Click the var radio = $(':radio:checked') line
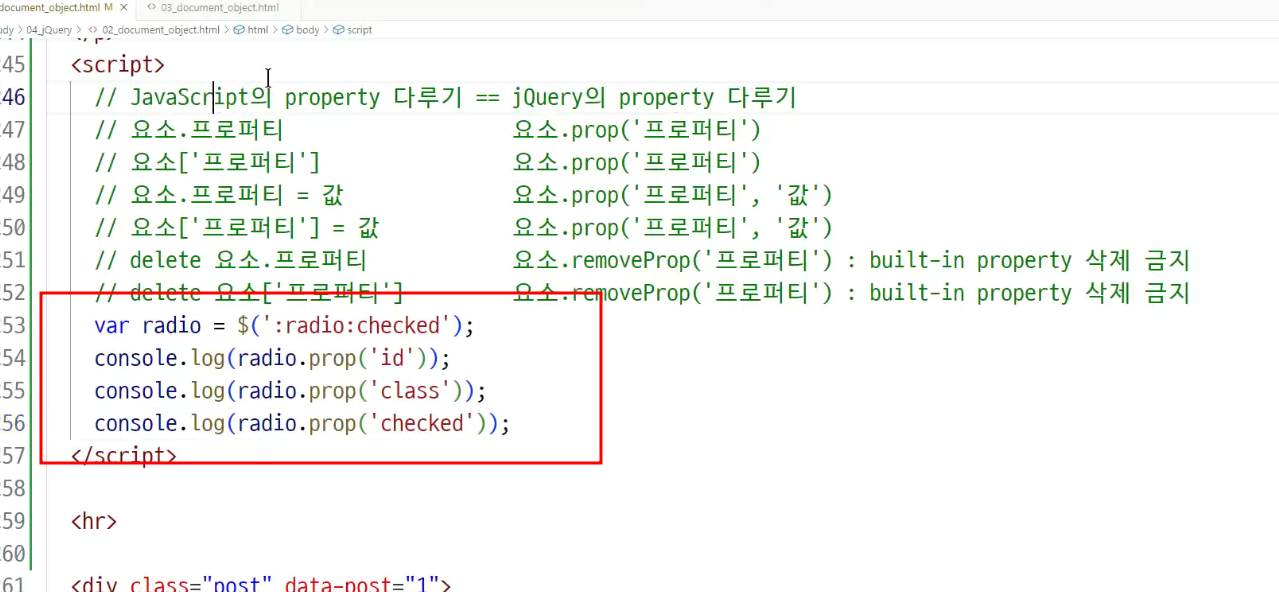Image resolution: width=1279 pixels, height=592 pixels. [x=284, y=325]
